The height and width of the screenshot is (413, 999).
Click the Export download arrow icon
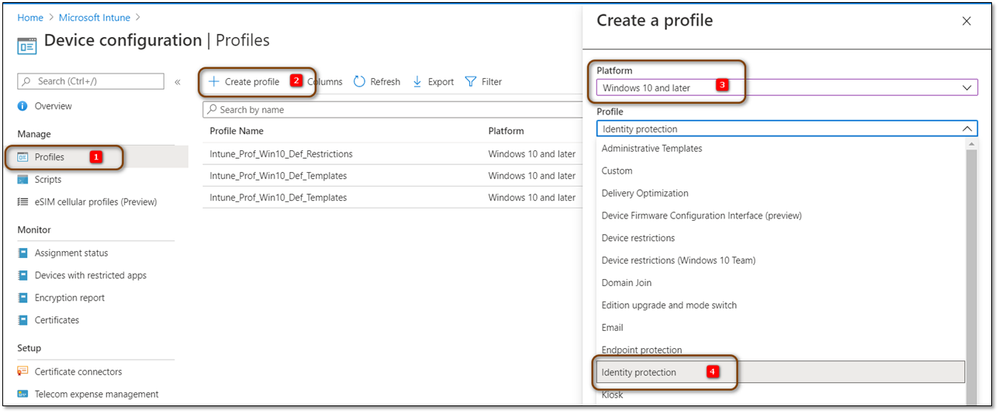(x=417, y=82)
